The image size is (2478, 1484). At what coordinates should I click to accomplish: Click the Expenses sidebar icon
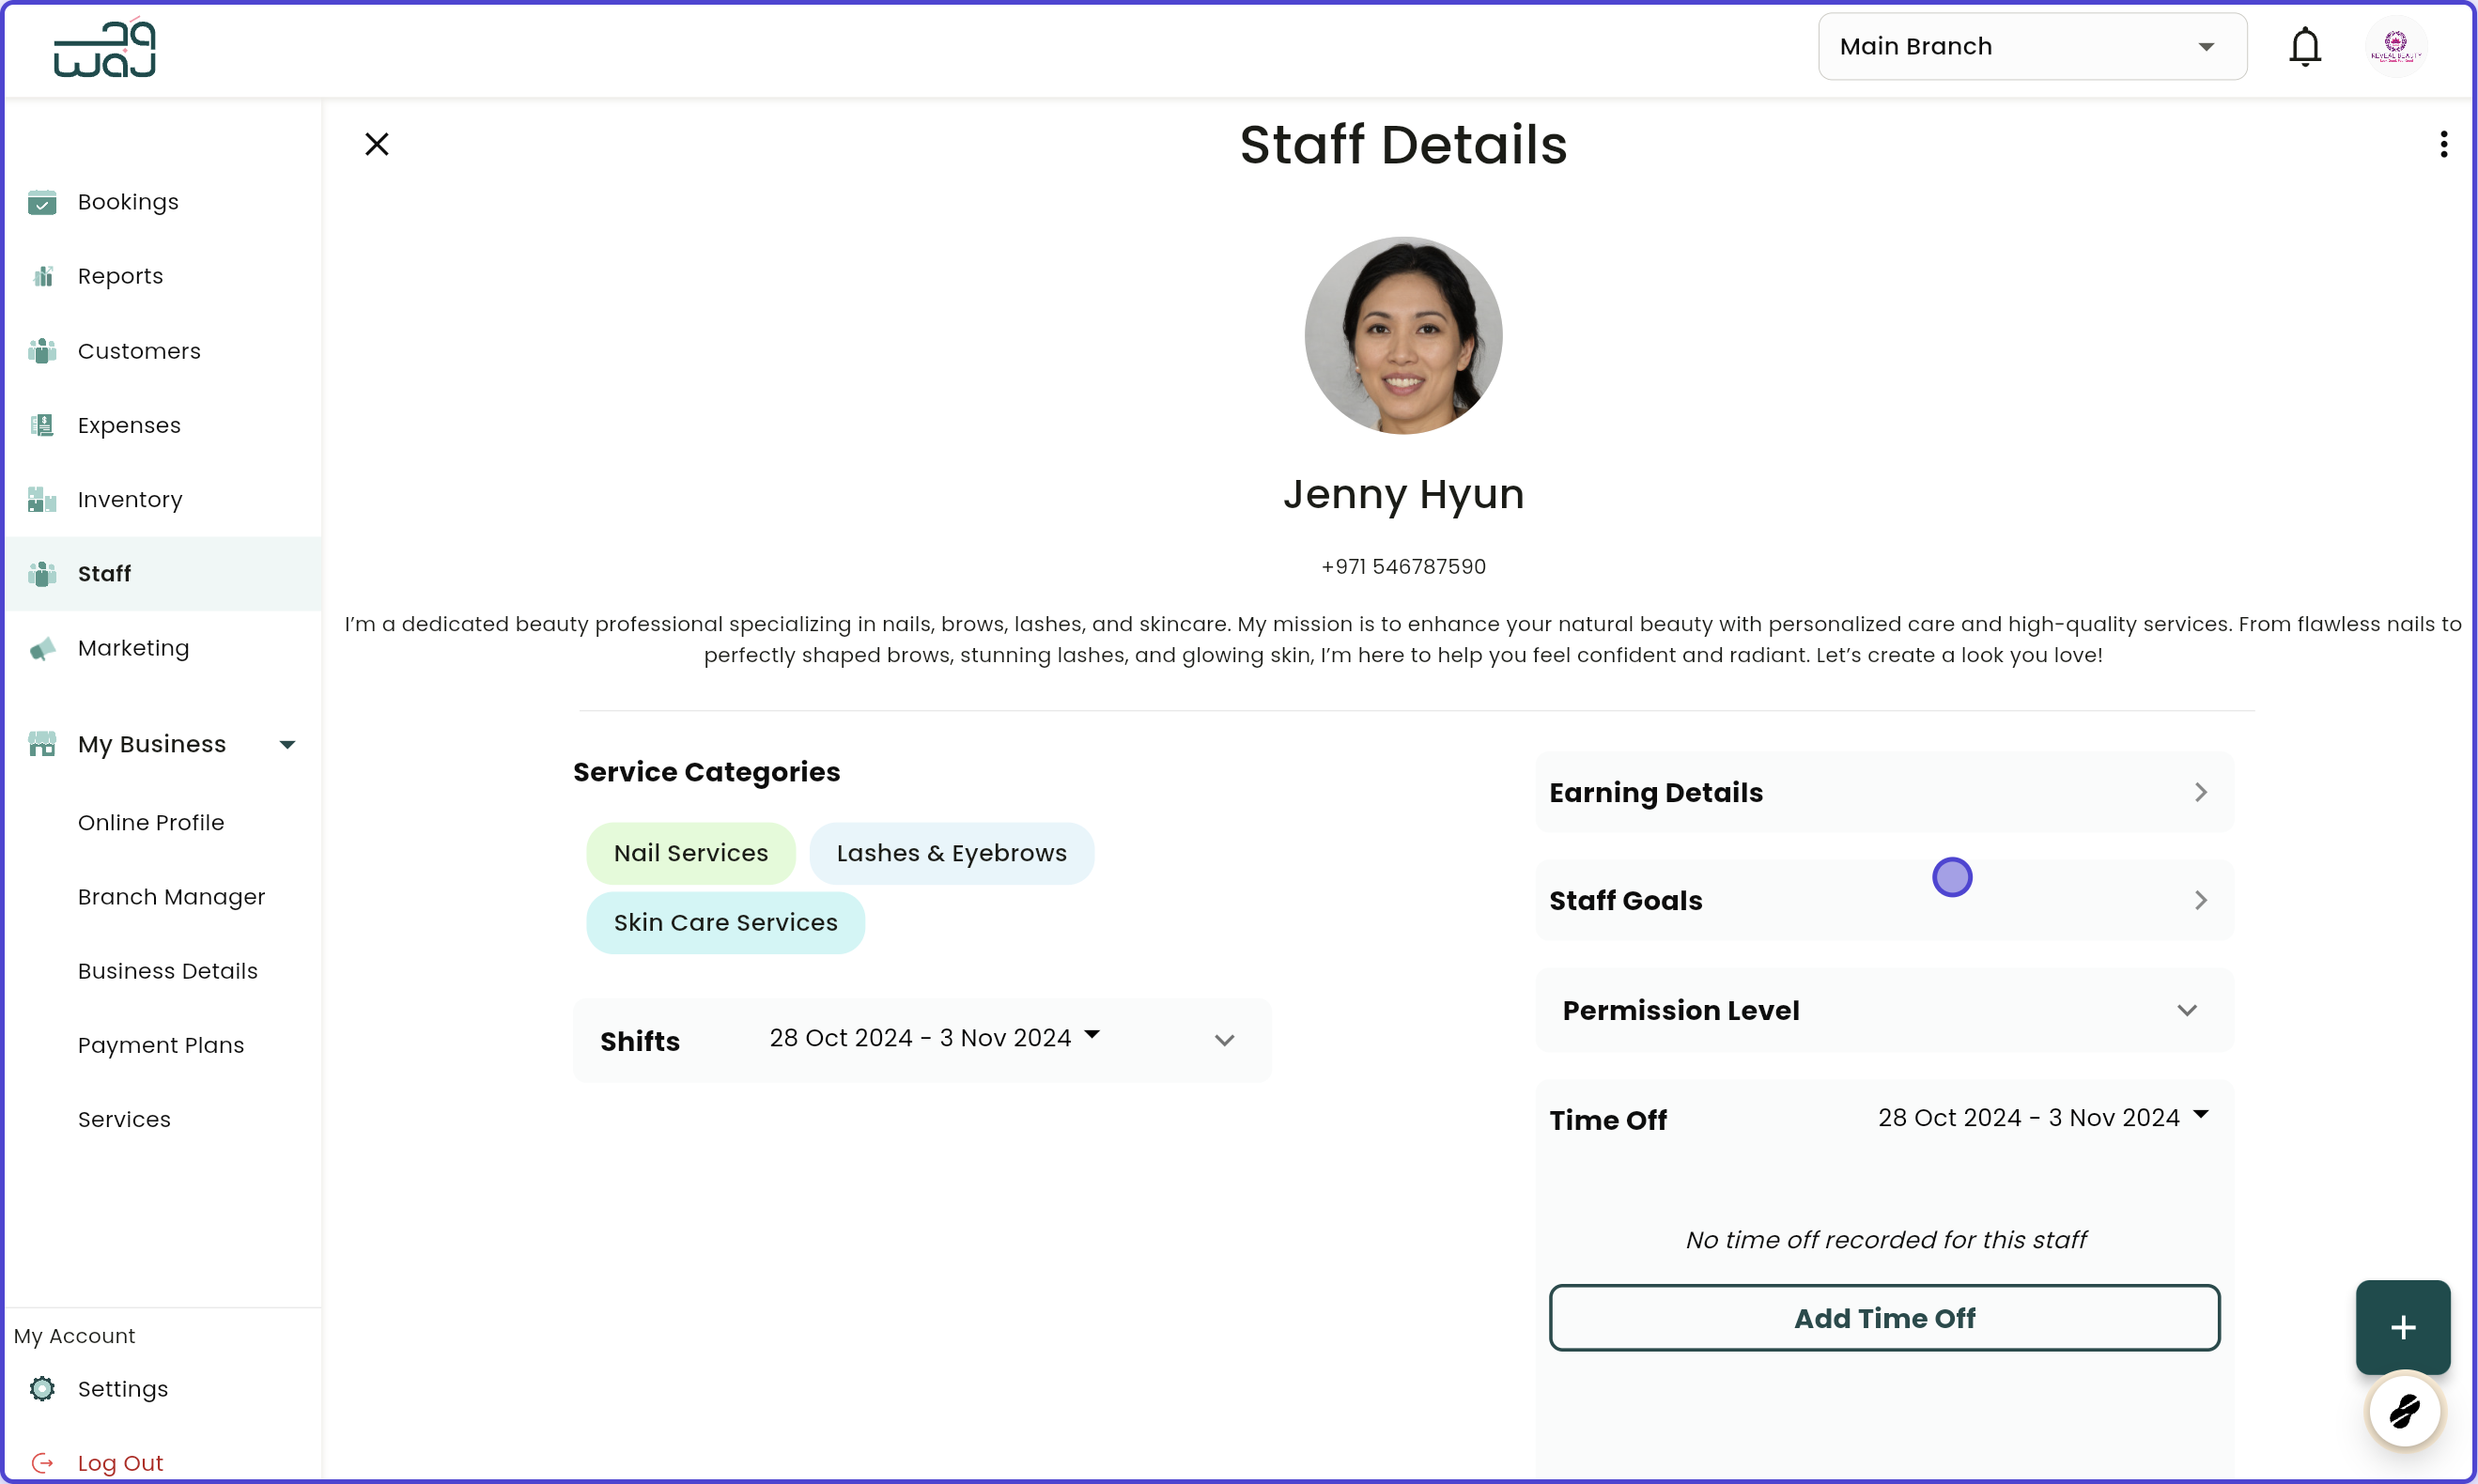42,425
